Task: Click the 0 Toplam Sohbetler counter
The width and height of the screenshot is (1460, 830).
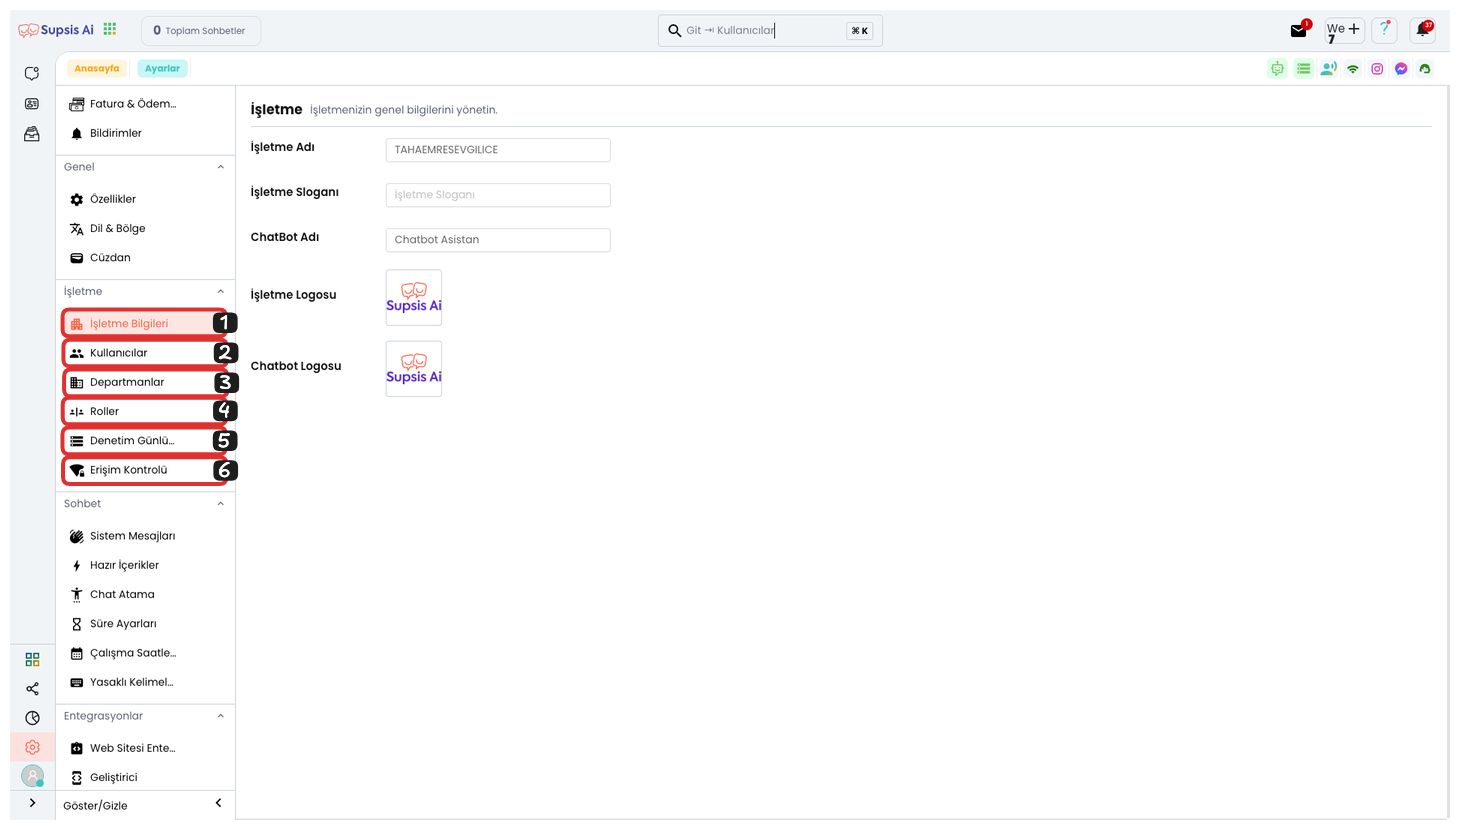Action: click(x=201, y=31)
